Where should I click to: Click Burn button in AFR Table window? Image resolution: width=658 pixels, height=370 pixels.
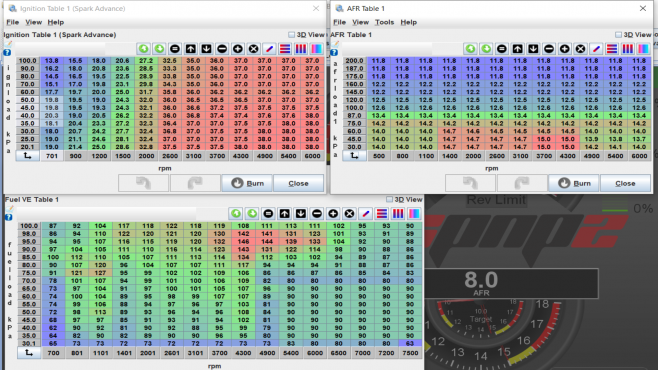point(574,183)
